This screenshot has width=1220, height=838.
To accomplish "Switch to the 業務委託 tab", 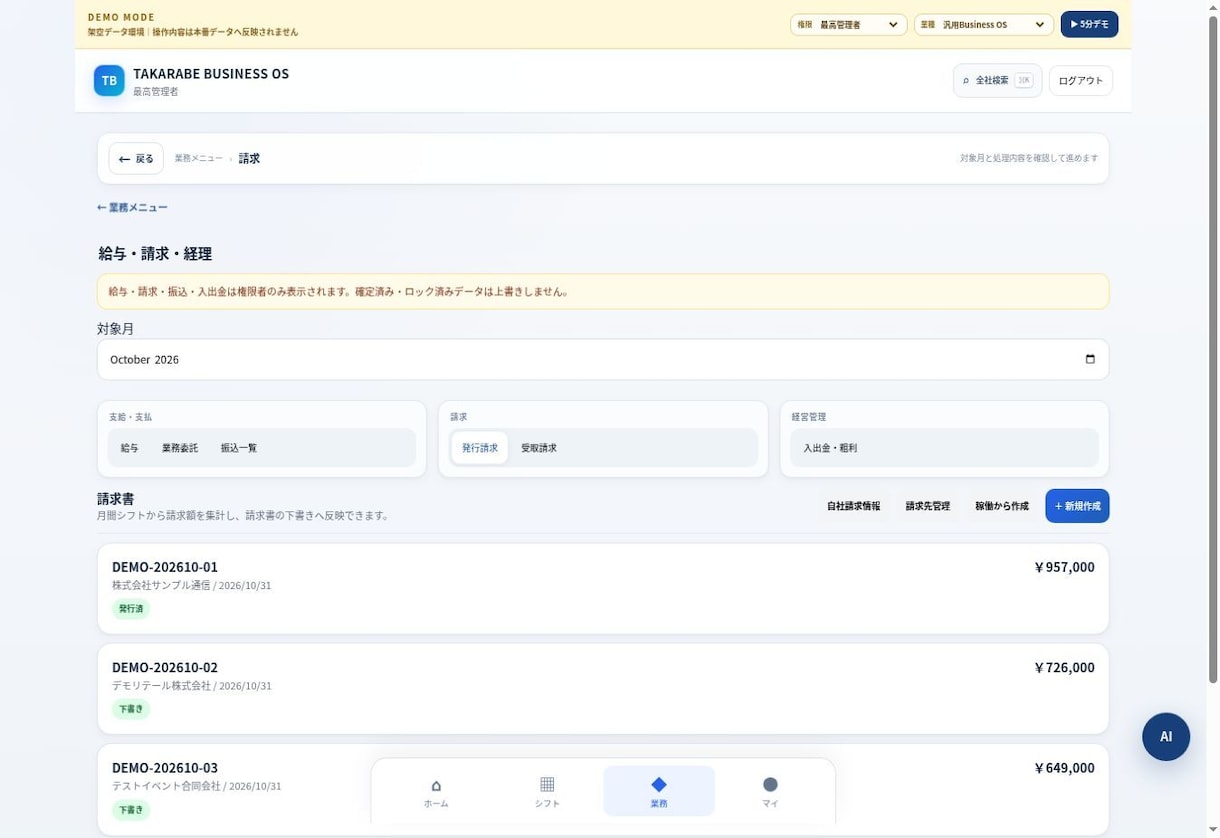I will click(x=180, y=448).
